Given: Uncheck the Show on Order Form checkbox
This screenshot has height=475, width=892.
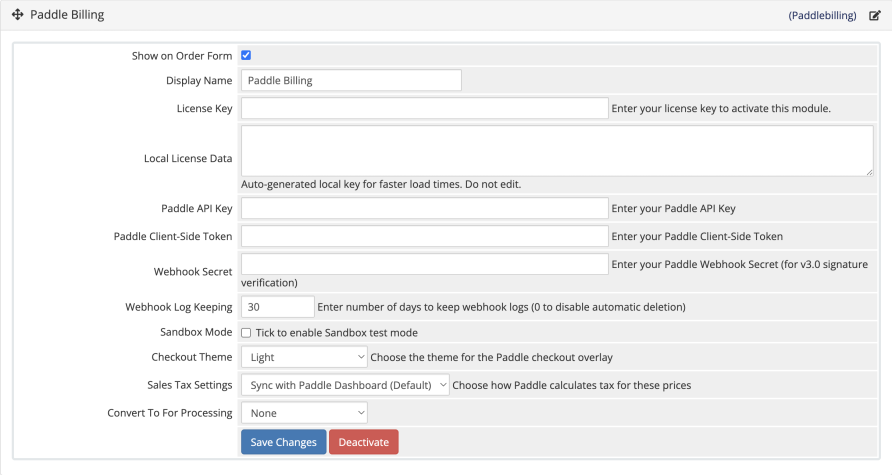Looking at the screenshot, I should pyautogui.click(x=246, y=55).
